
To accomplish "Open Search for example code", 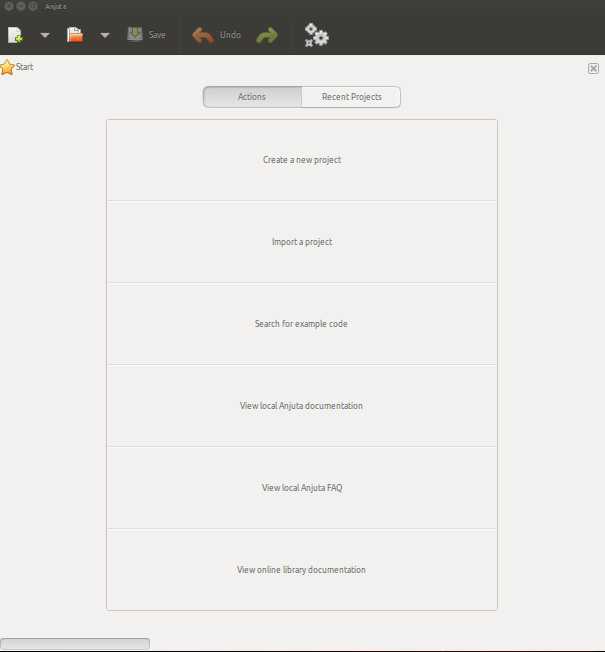I will 302,324.
